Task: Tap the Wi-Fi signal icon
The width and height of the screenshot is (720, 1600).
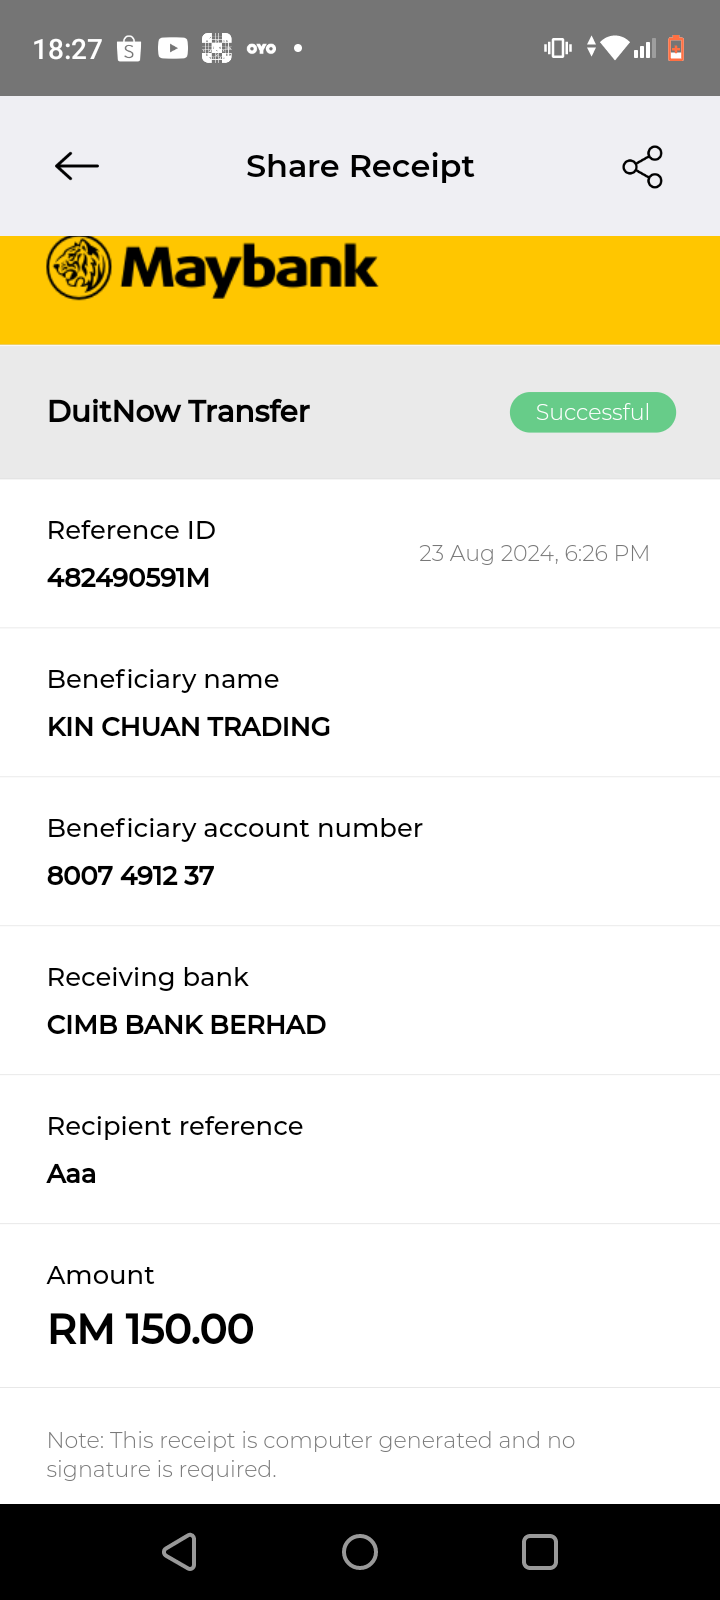Action: [615, 48]
